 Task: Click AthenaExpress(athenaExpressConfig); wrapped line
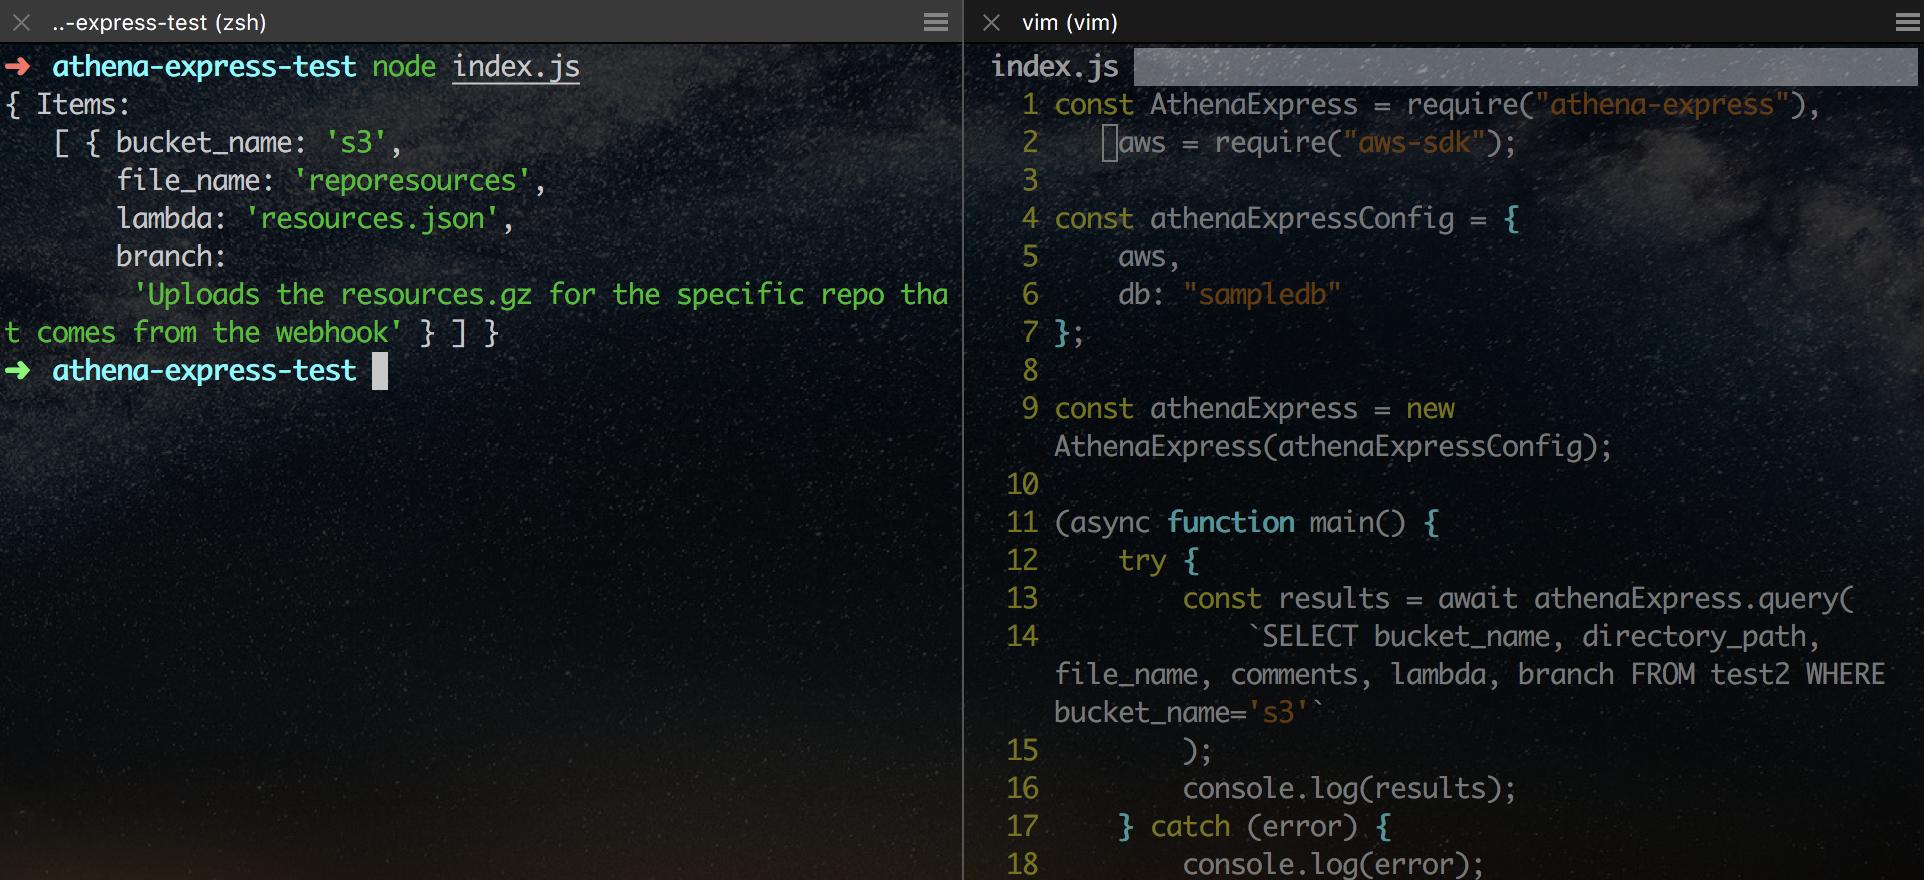tap(1333, 447)
